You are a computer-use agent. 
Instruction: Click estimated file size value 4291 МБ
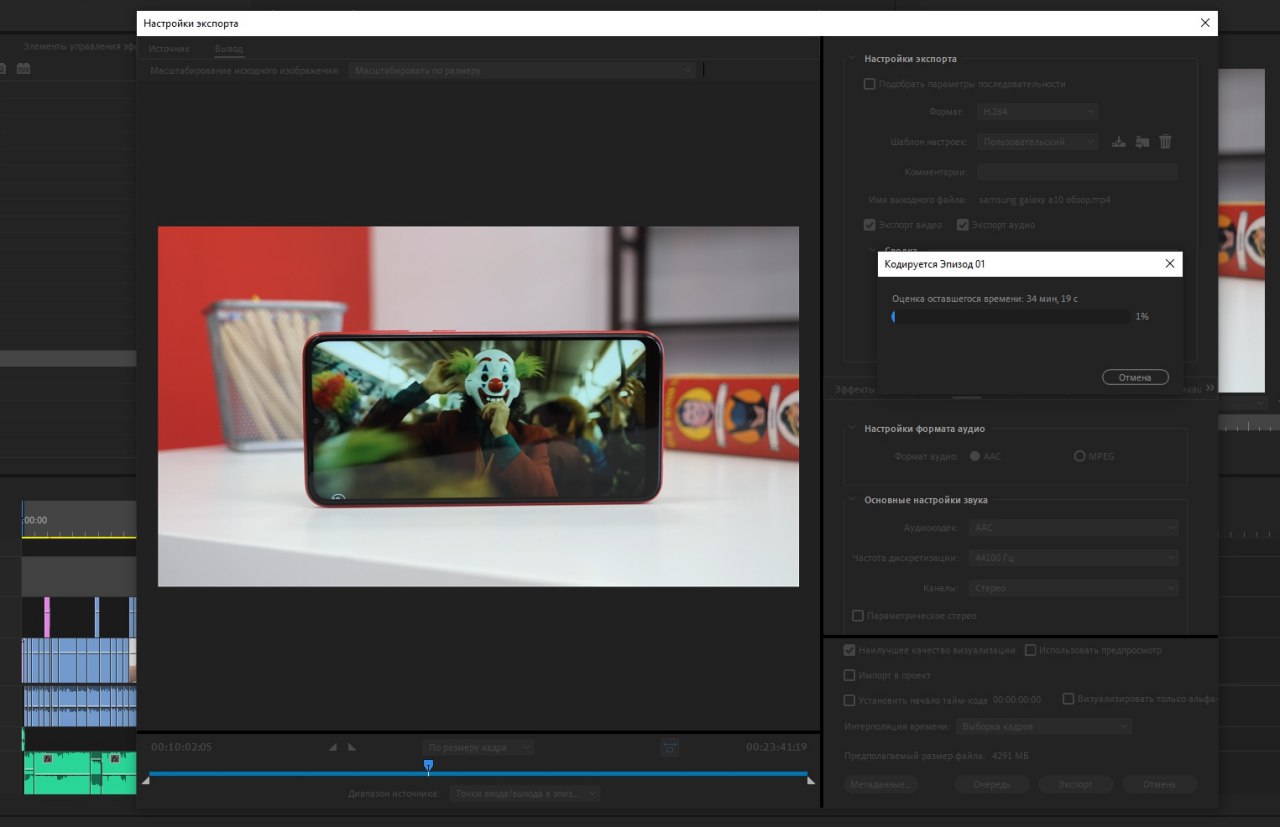tap(1010, 756)
